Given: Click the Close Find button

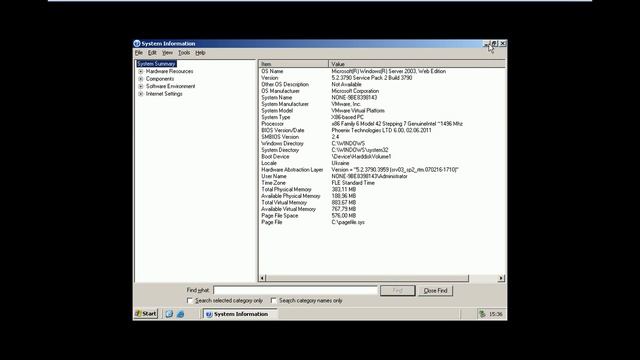Looking at the screenshot, I should point(436,291).
